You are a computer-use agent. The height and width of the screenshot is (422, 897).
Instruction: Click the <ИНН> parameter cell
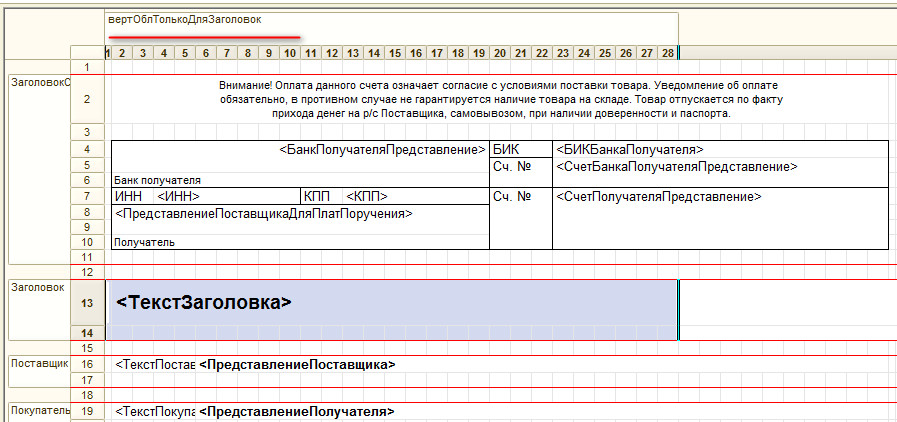(x=179, y=197)
